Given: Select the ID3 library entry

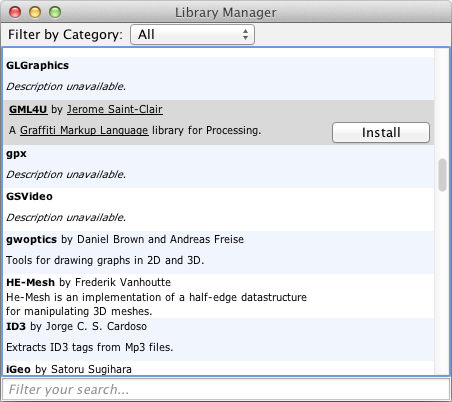Looking at the screenshot, I should coord(219,339).
